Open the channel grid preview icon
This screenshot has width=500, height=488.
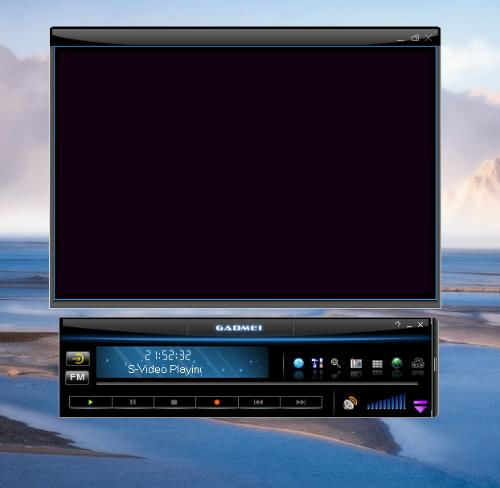(377, 364)
